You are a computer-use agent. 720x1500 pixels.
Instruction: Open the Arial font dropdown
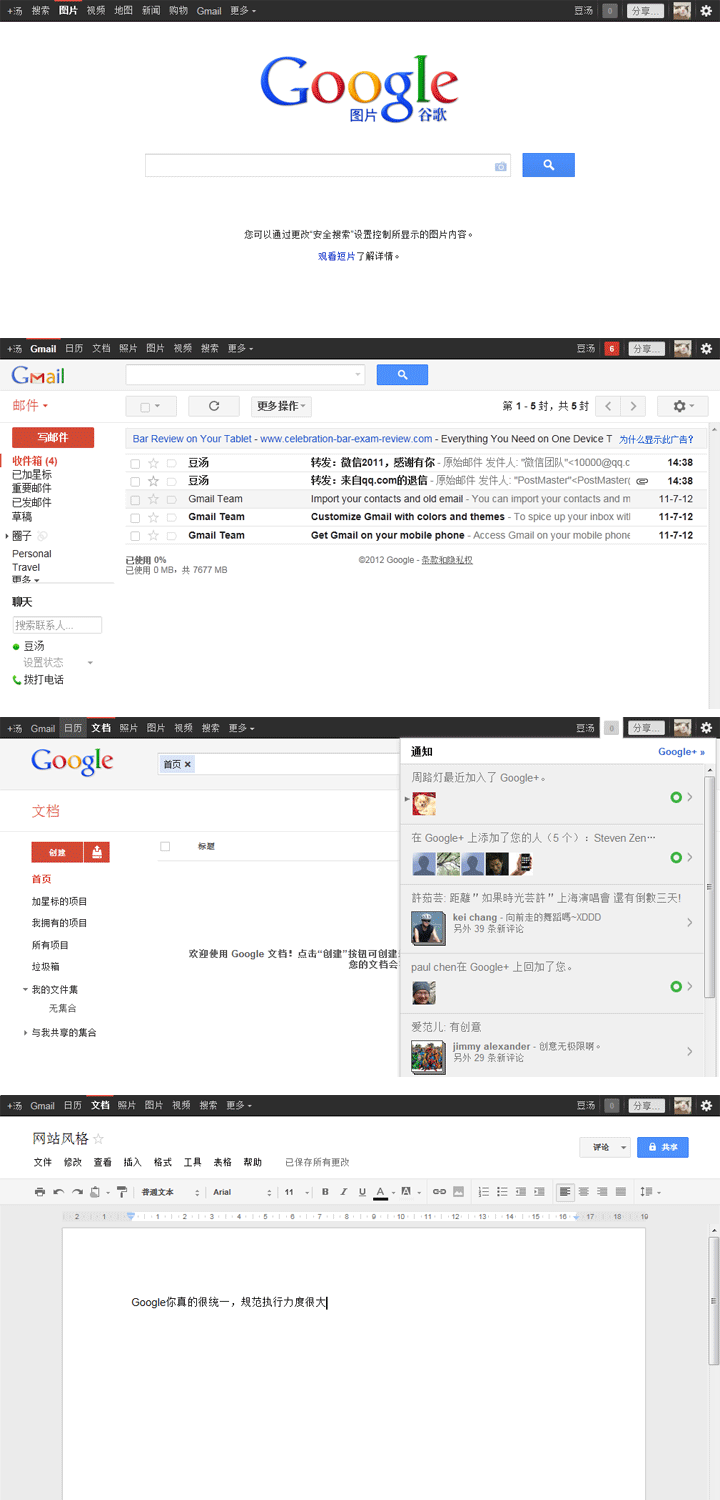tap(242, 1192)
